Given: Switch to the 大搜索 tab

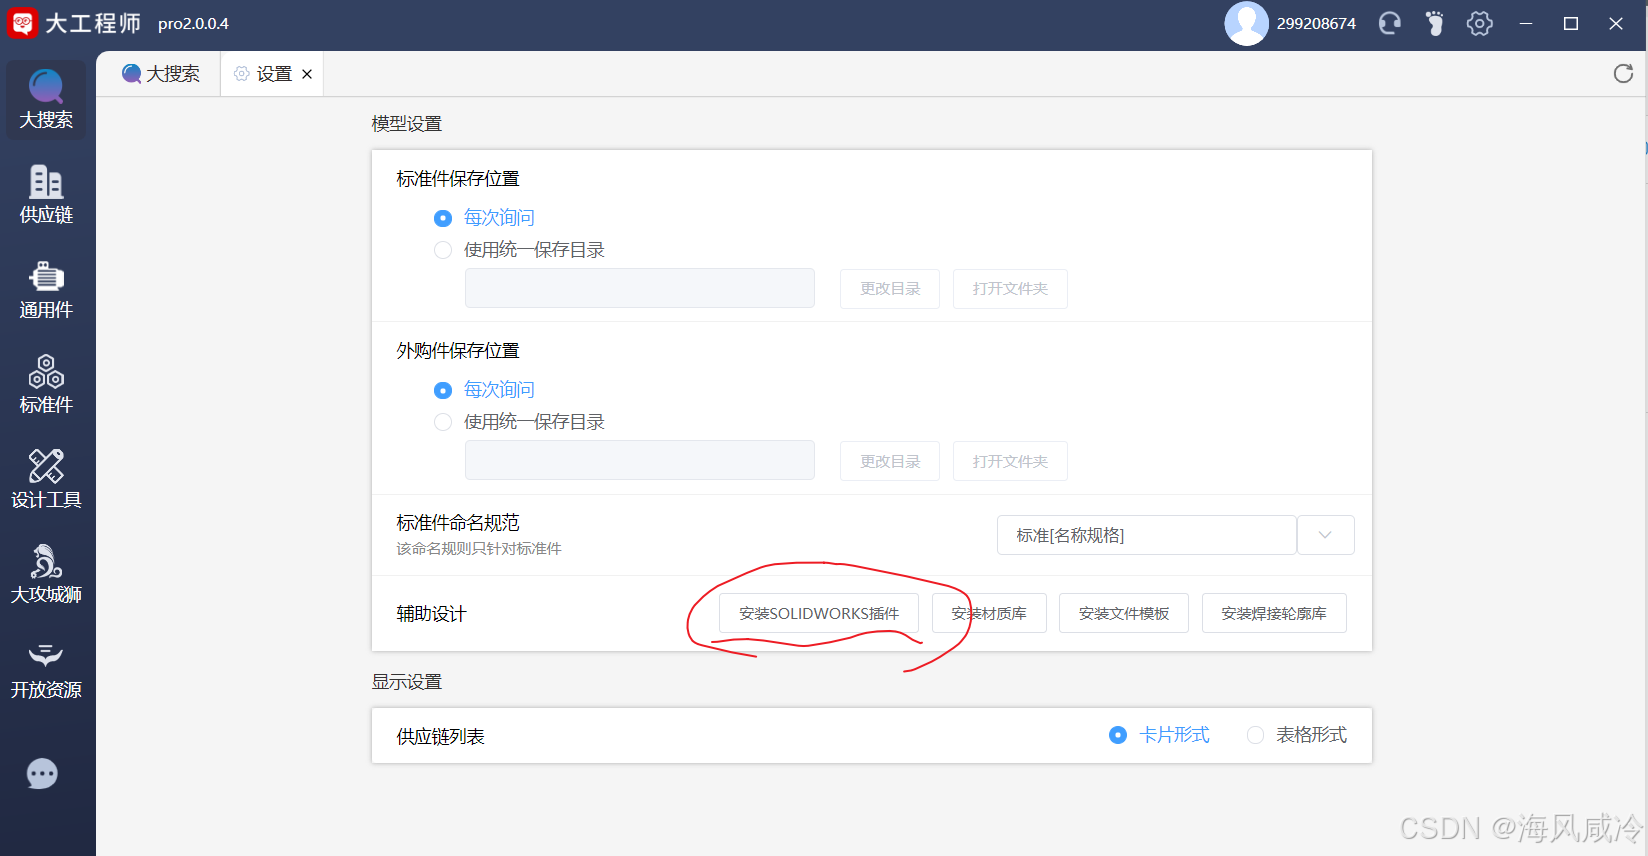Looking at the screenshot, I should coord(160,74).
